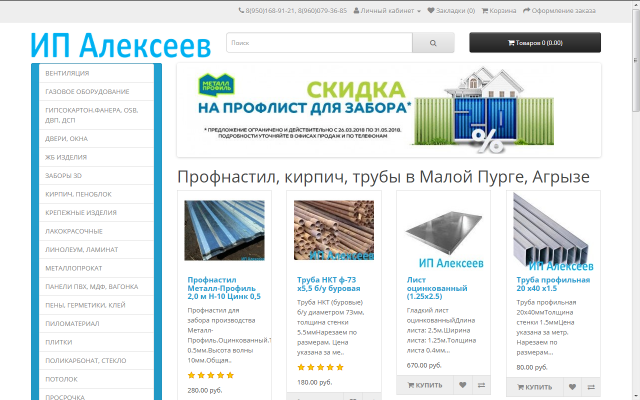Click the 80.00 руб. price
This screenshot has width=640, height=400.
coord(532,367)
